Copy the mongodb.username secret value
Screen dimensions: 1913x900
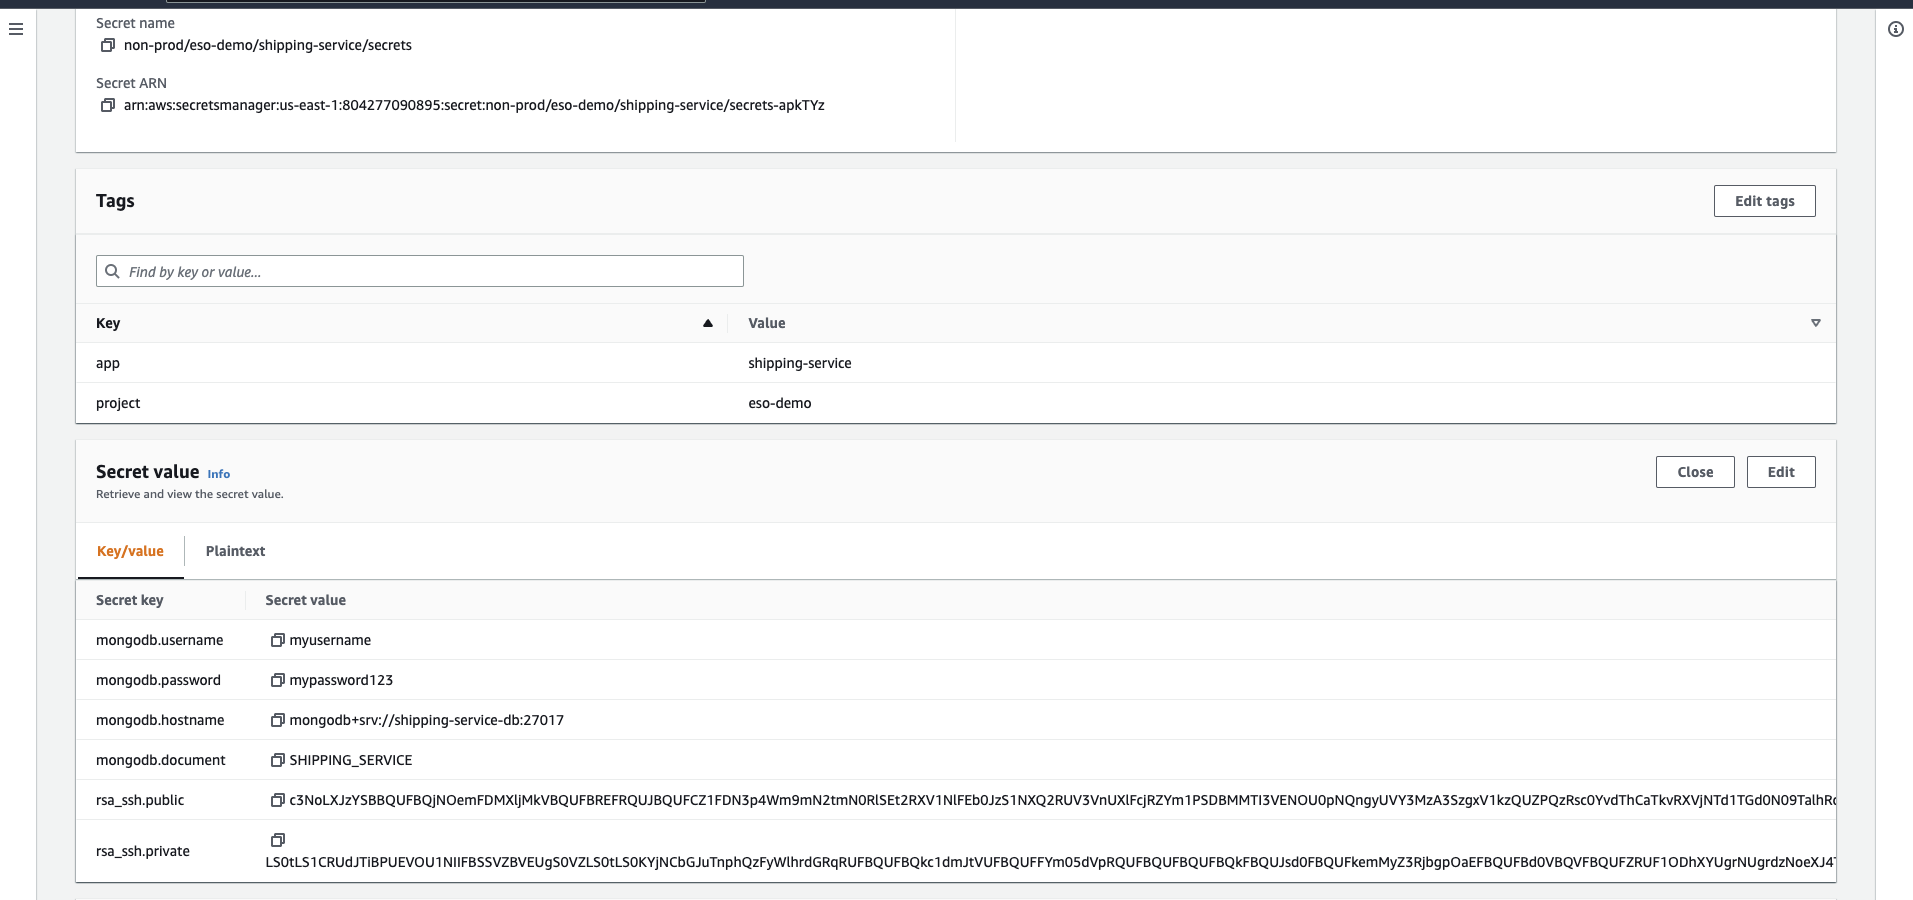coord(276,639)
